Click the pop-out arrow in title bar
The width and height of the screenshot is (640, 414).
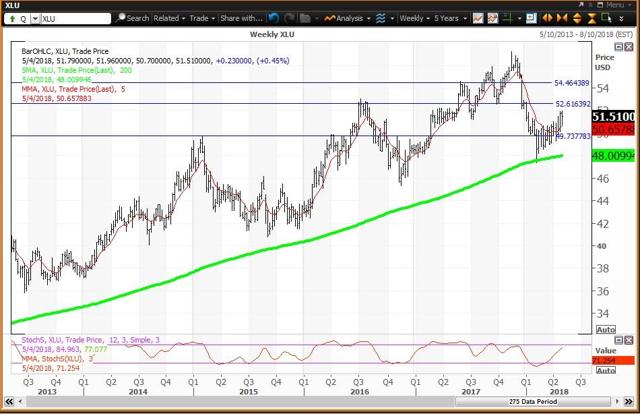click(x=580, y=5)
